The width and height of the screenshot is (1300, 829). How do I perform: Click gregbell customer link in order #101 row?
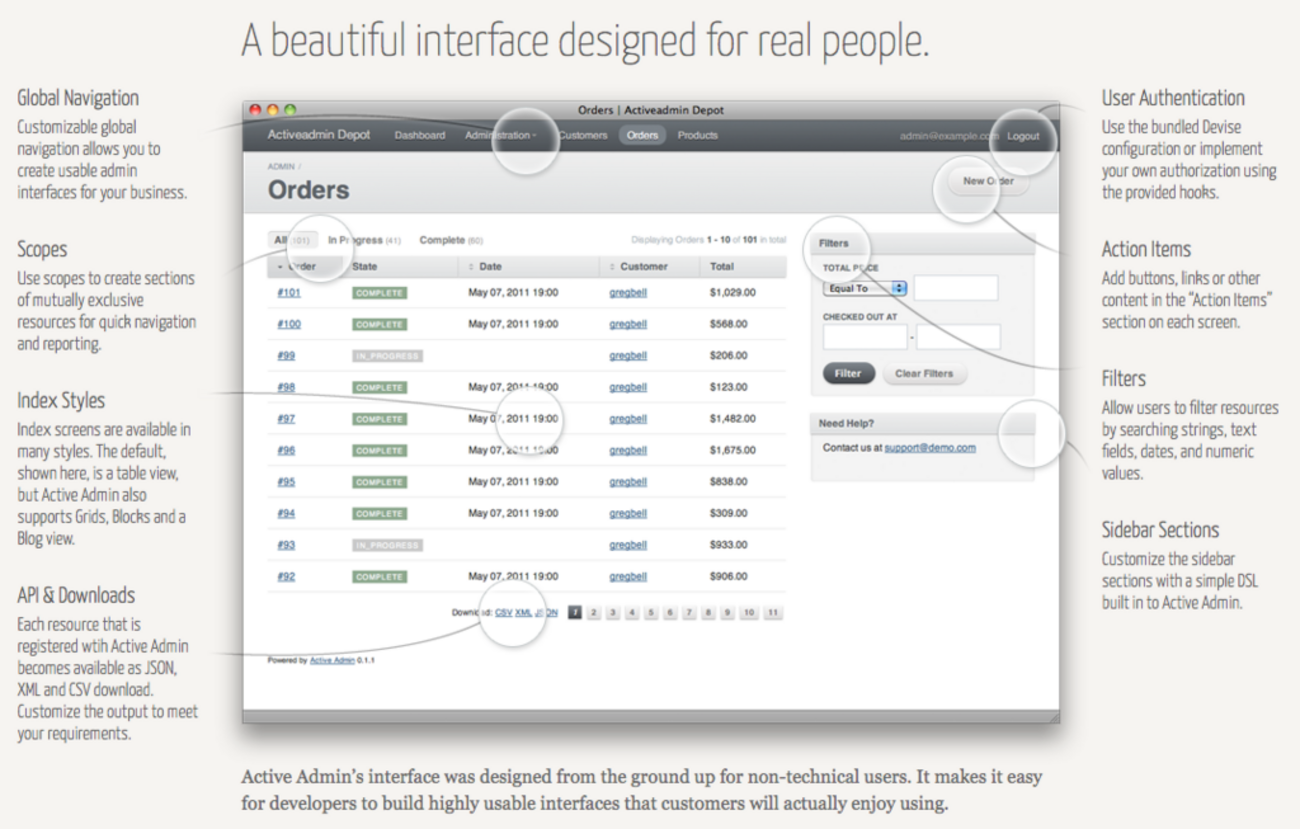coord(628,293)
